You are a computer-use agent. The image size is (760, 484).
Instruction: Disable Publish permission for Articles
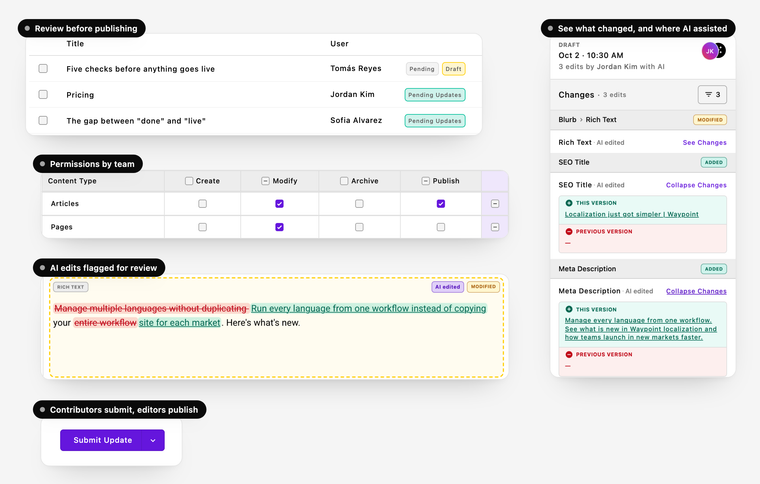click(x=441, y=204)
